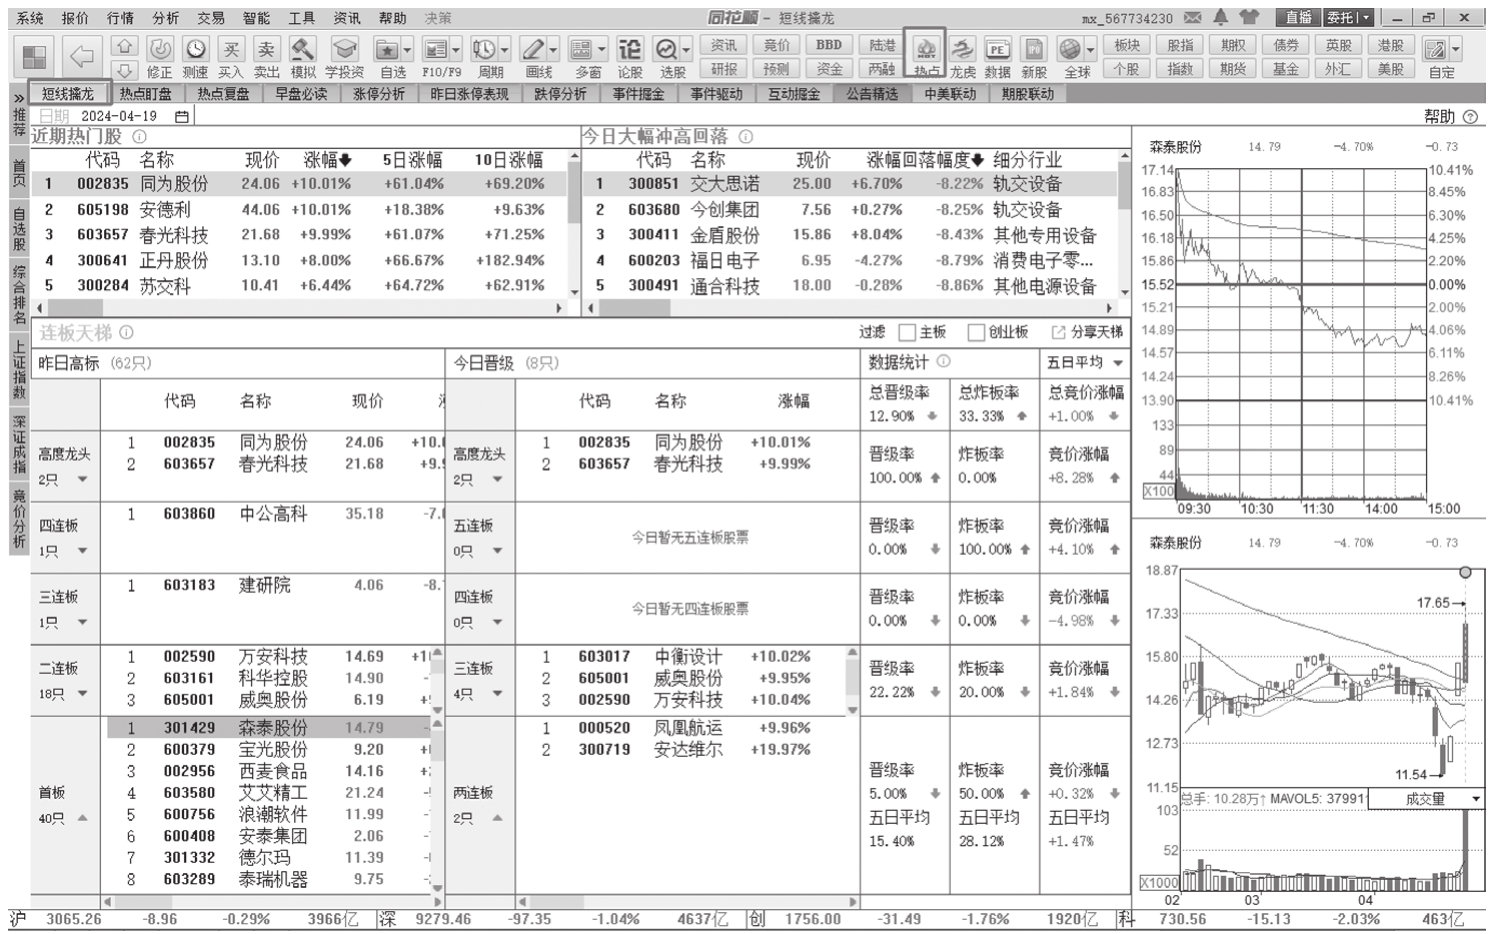Screen dimensions: 1489x934
Task: Sort hot stocks by the 5日涨幅 column header
Action: point(412,160)
